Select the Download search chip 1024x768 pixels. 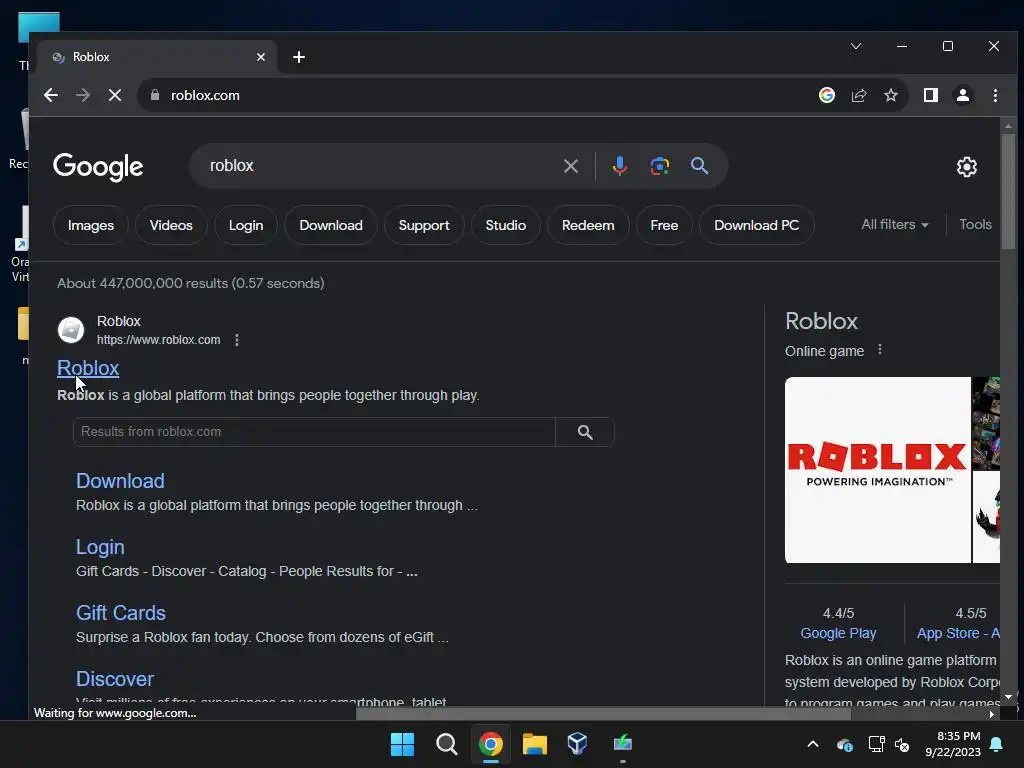click(x=331, y=225)
